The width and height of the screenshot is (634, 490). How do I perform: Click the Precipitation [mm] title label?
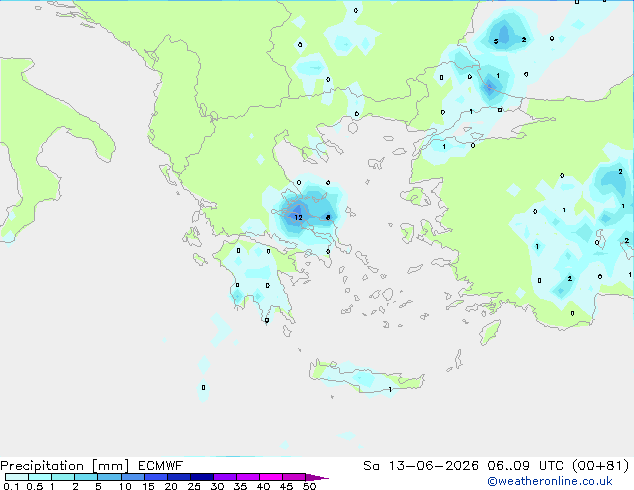(x=65, y=466)
